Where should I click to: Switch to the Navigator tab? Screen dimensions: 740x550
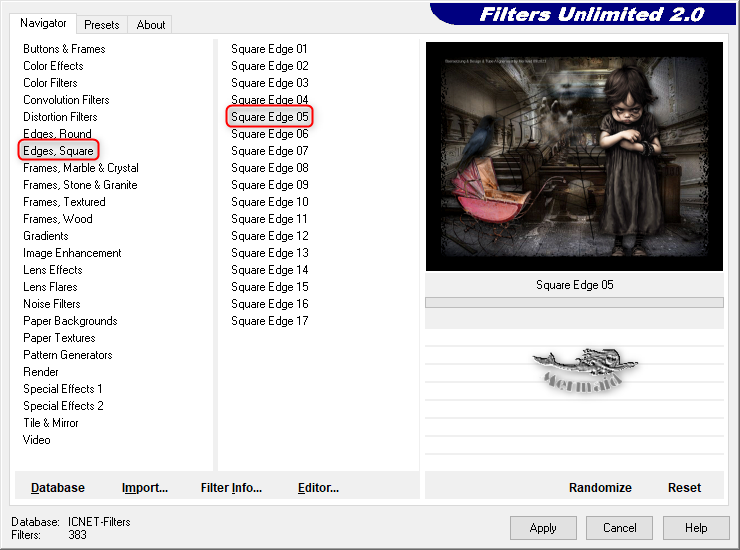(x=43, y=23)
